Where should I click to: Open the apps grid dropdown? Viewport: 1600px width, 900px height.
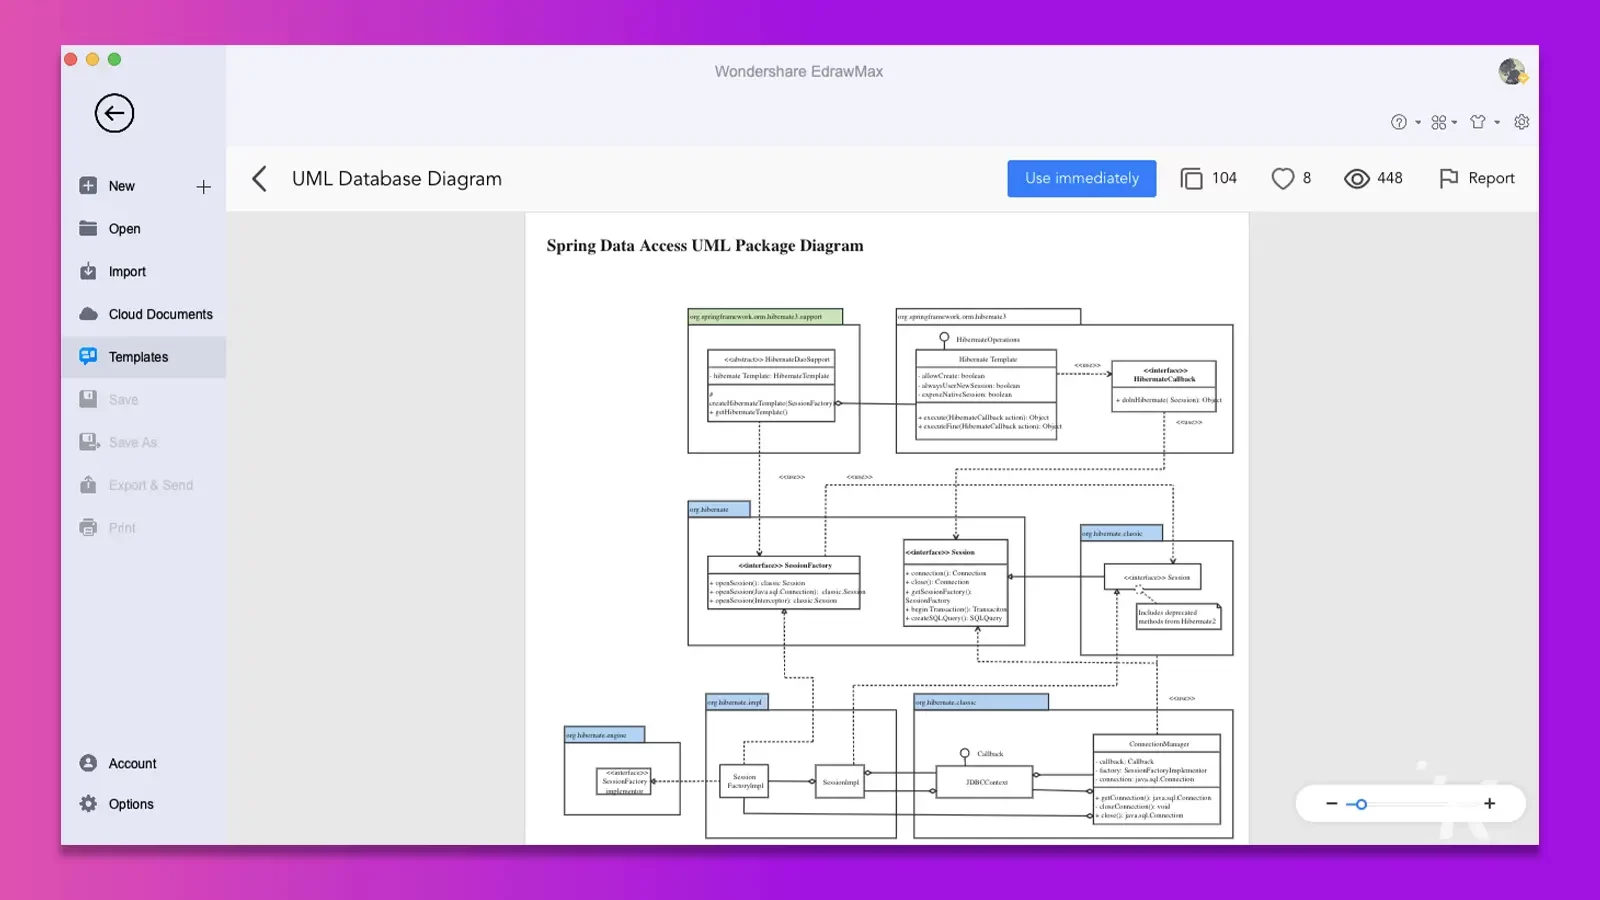pos(1444,122)
